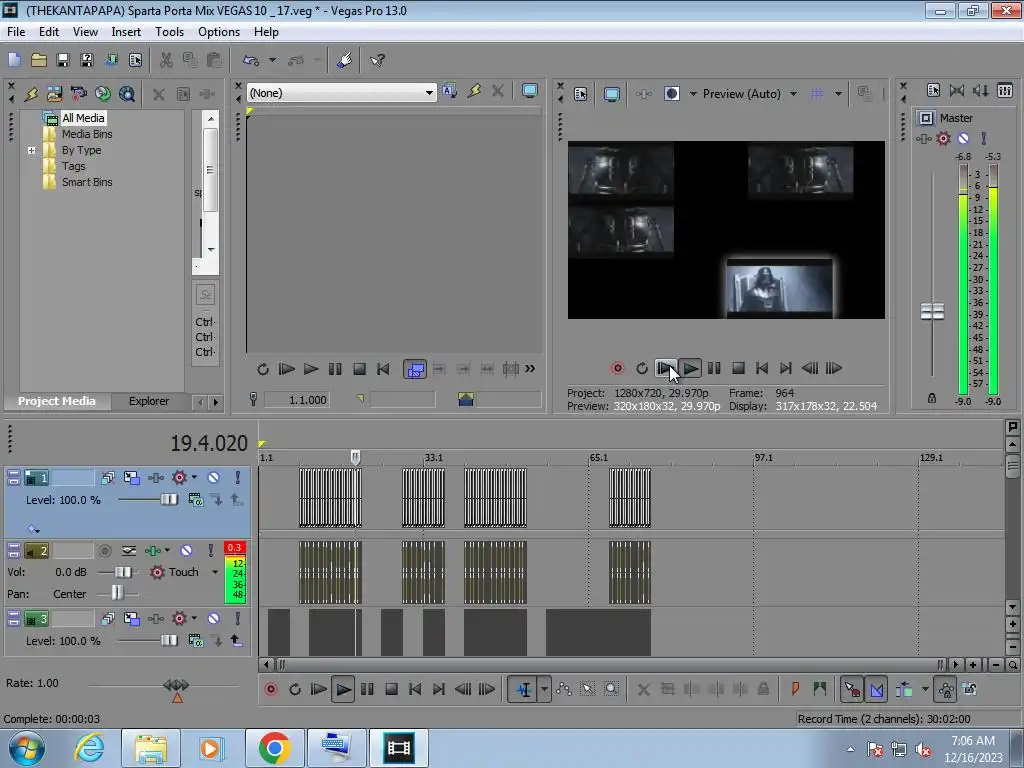Image resolution: width=1024 pixels, height=768 pixels.
Task: Click the Record button in timeline transport
Action: tap(270, 689)
